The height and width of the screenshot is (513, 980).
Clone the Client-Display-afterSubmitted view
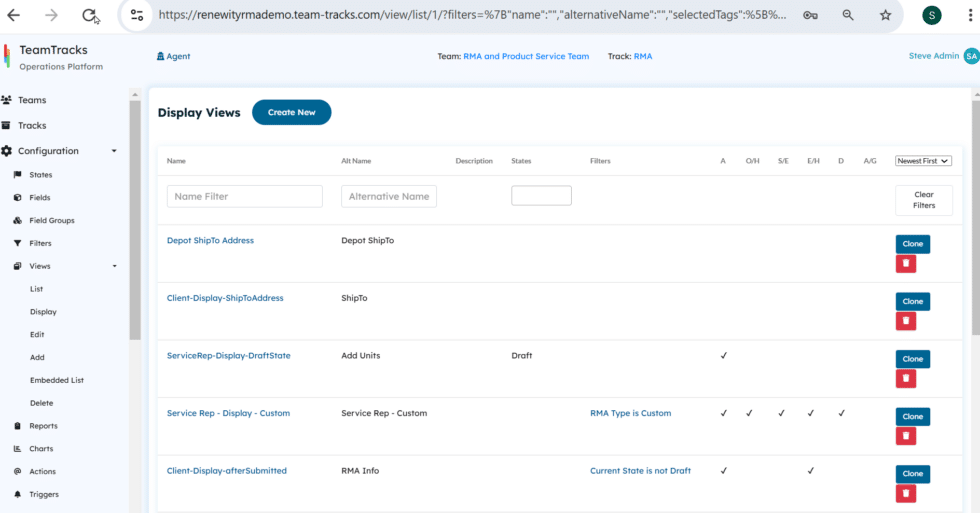912,474
